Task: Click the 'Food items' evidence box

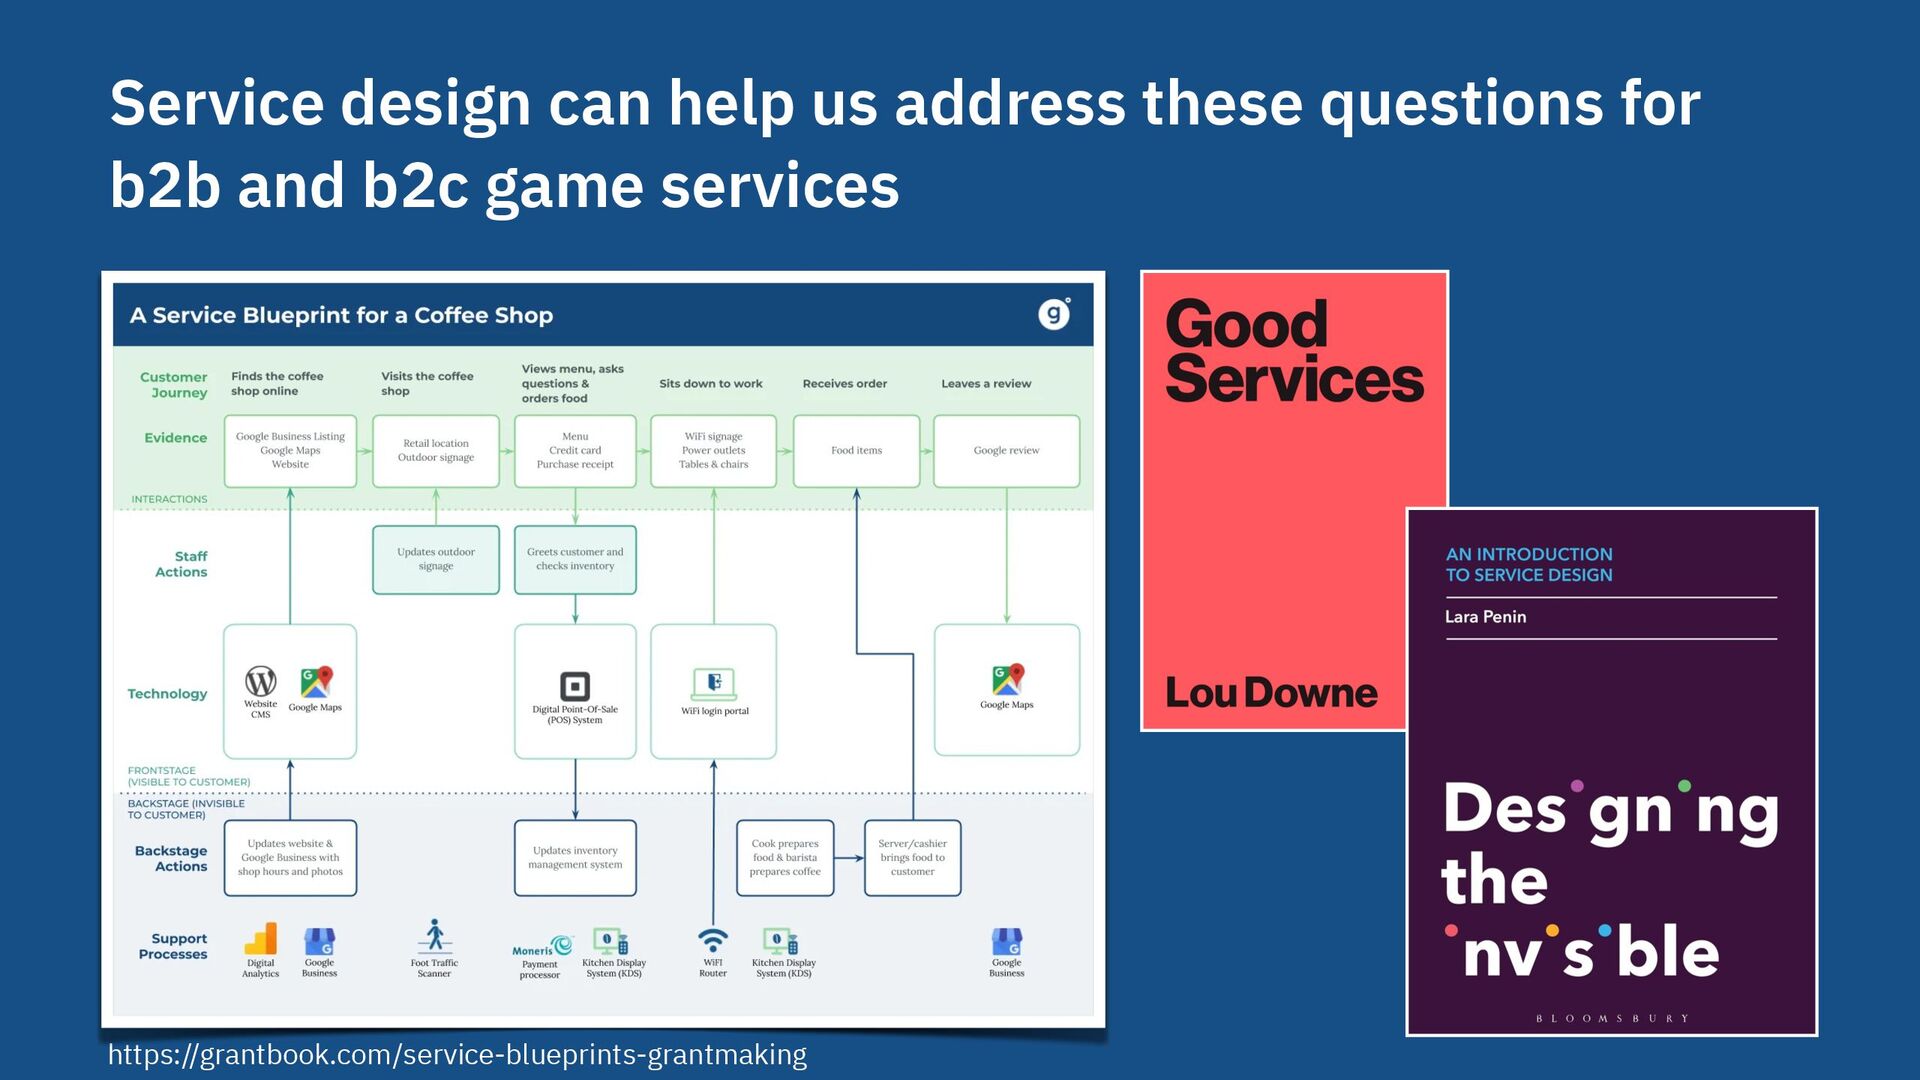Action: [857, 451]
